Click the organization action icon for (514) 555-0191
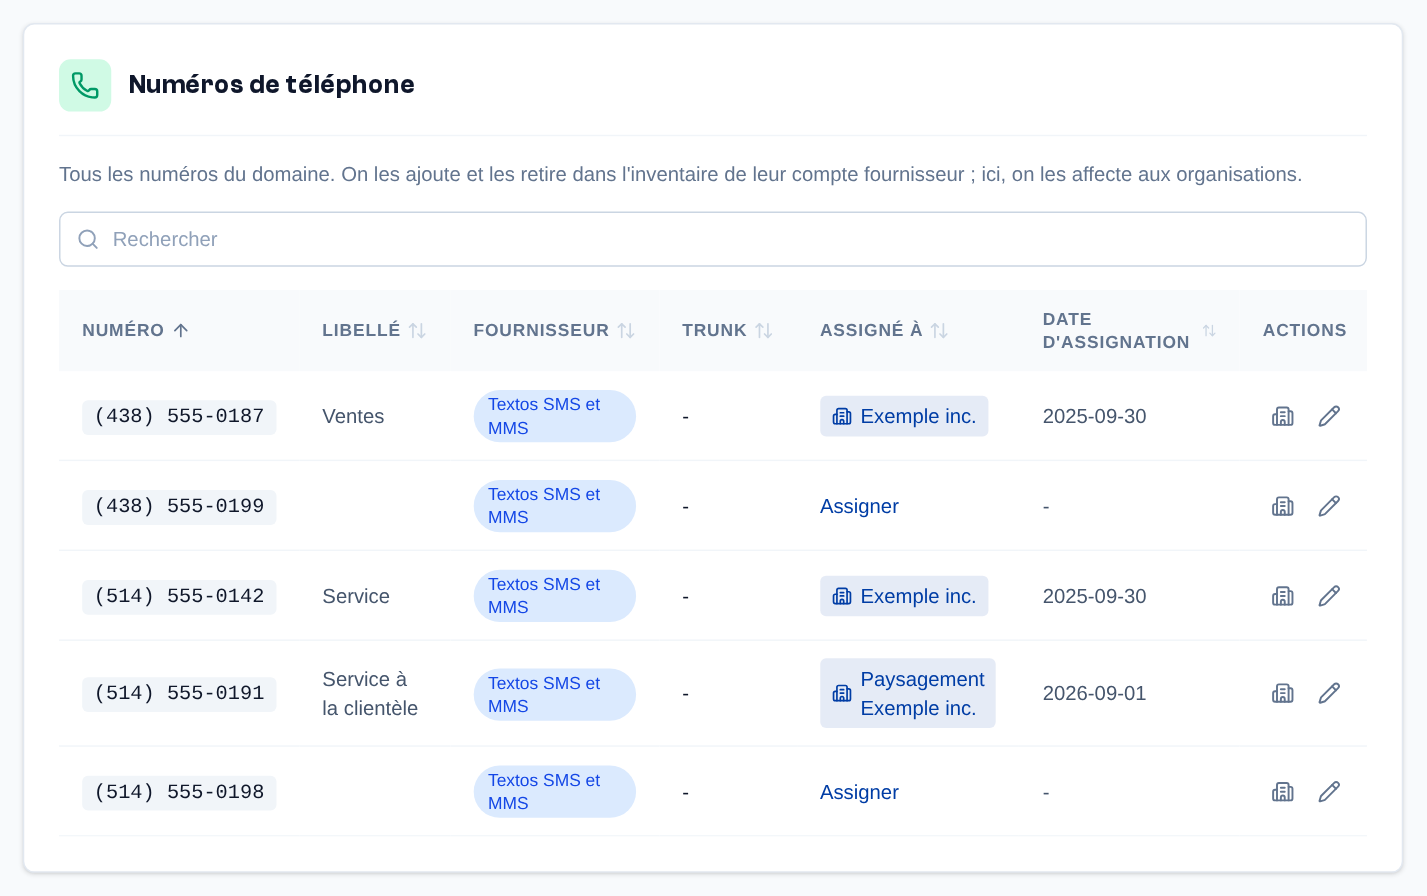Image resolution: width=1427 pixels, height=896 pixels. pyautogui.click(x=1283, y=693)
